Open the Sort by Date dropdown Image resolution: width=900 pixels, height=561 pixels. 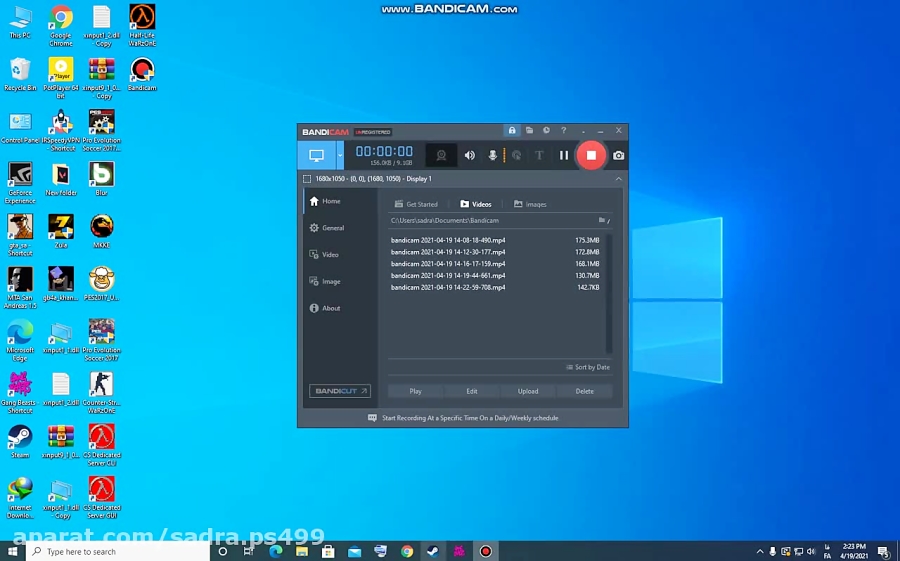coord(588,367)
